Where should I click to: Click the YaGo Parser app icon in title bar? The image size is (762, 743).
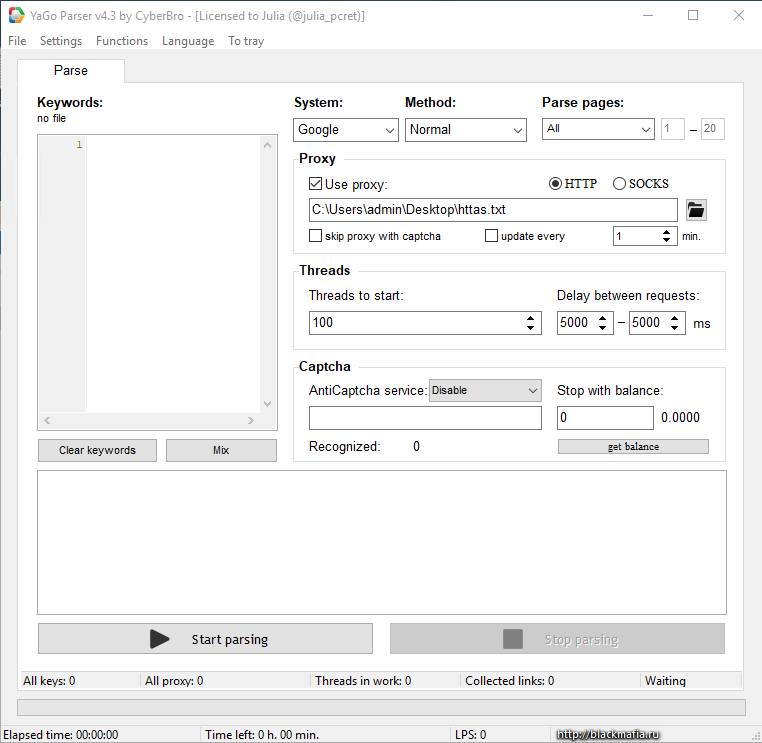pos(17,16)
